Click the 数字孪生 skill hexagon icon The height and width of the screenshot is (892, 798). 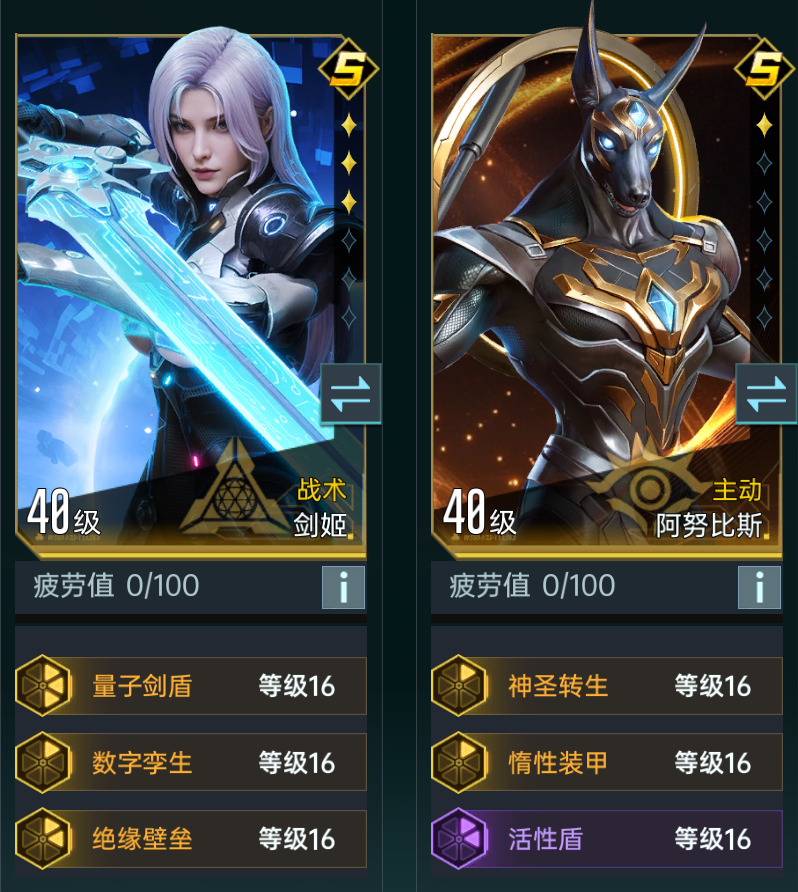tap(43, 762)
